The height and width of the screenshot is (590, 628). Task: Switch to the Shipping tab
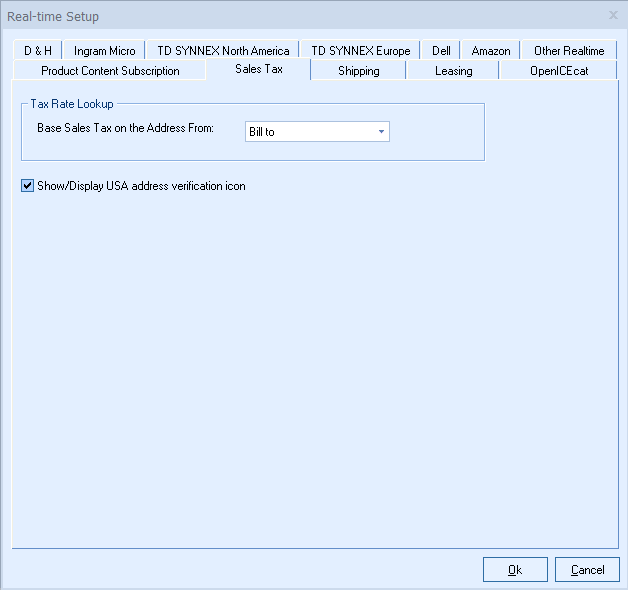pyautogui.click(x=358, y=71)
